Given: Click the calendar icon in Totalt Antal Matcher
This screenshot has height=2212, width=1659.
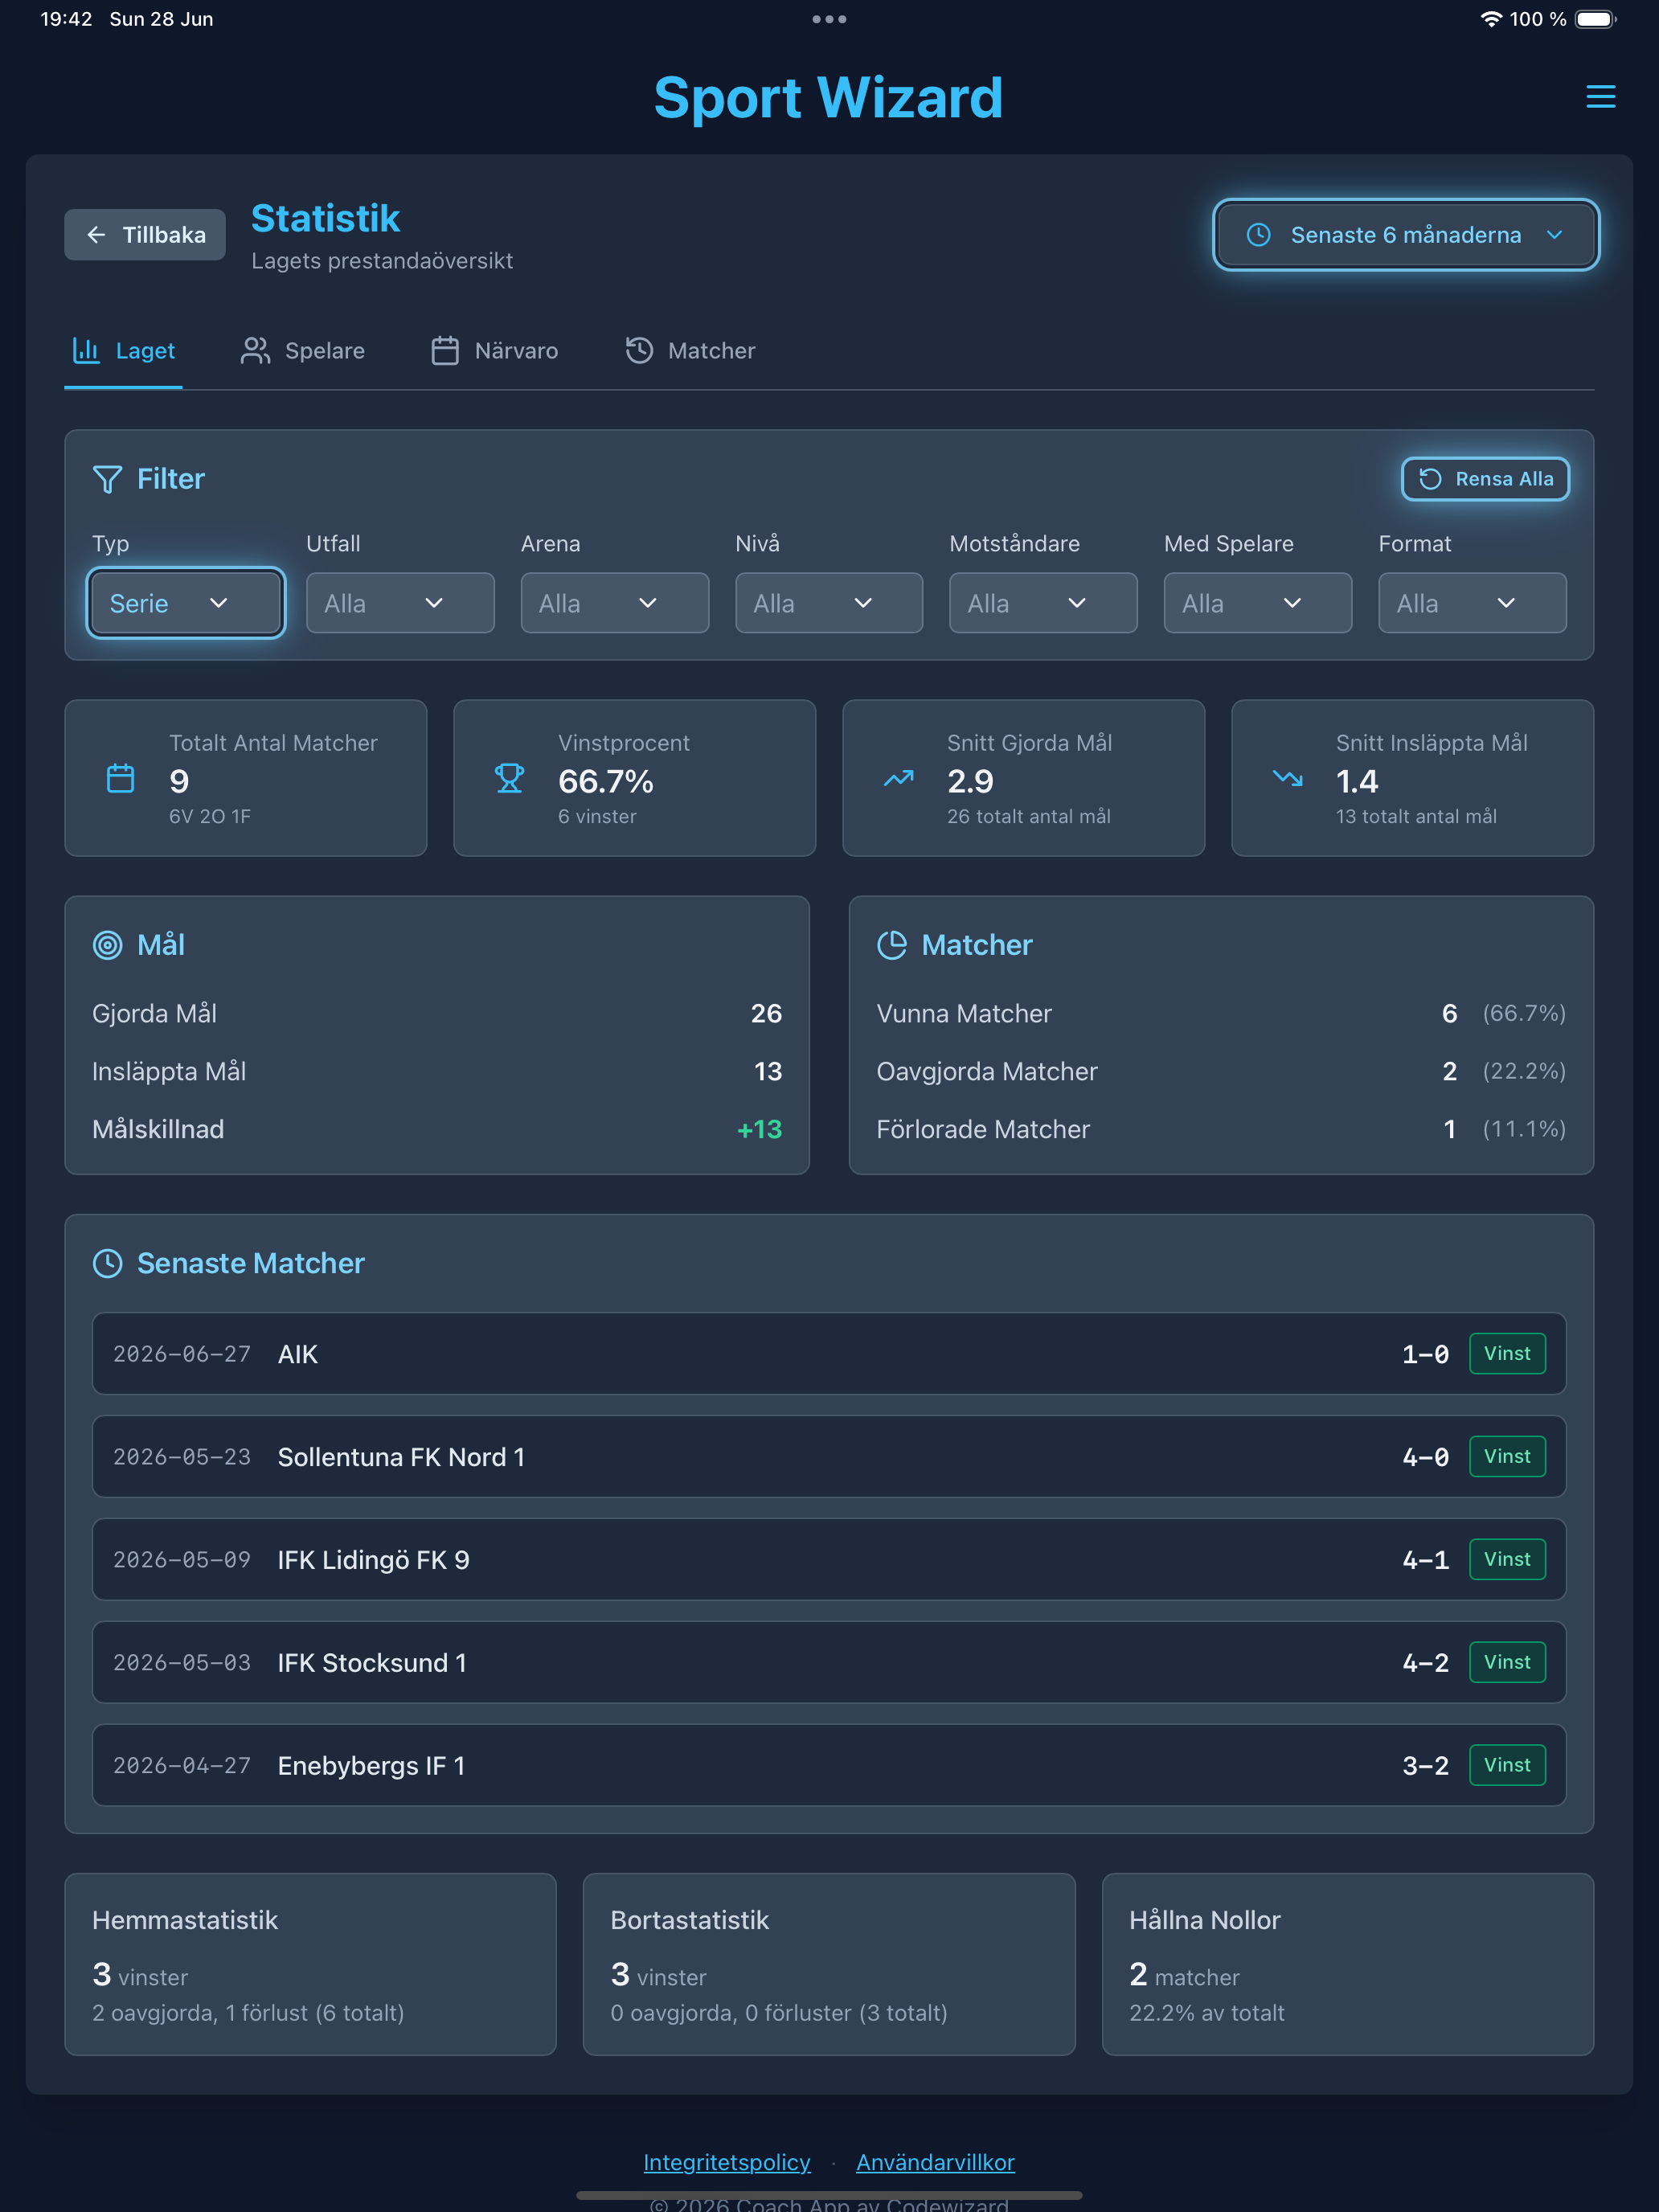Looking at the screenshot, I should pyautogui.click(x=120, y=778).
